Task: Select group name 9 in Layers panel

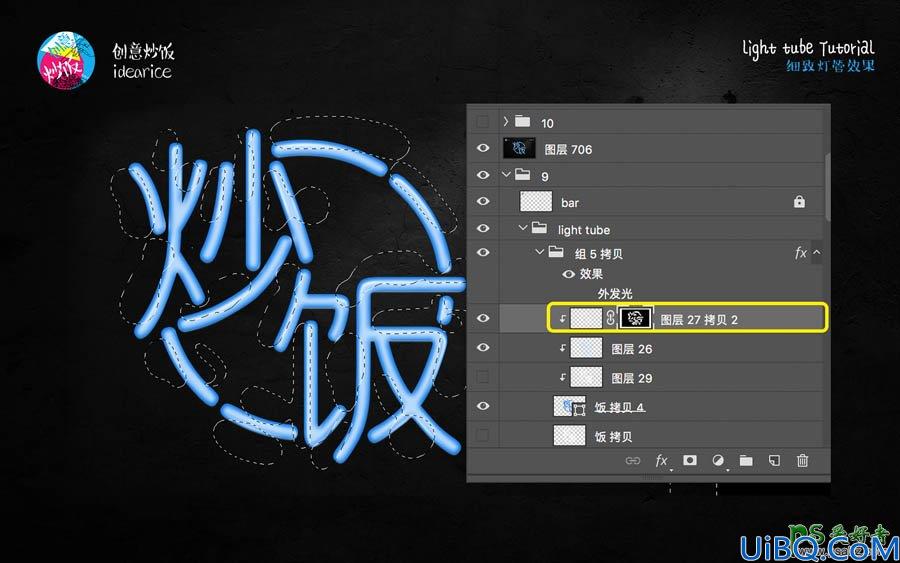Action: coord(544,176)
